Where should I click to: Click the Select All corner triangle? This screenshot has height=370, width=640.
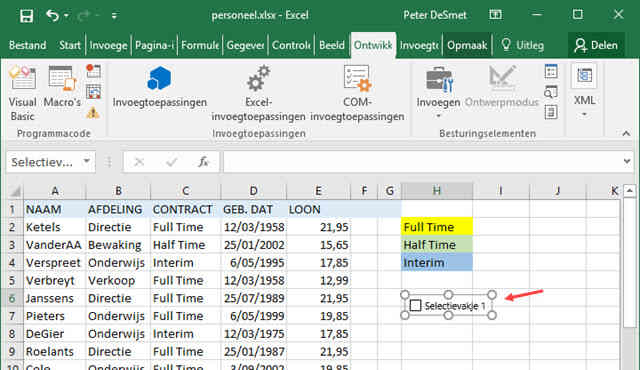pyautogui.click(x=15, y=191)
